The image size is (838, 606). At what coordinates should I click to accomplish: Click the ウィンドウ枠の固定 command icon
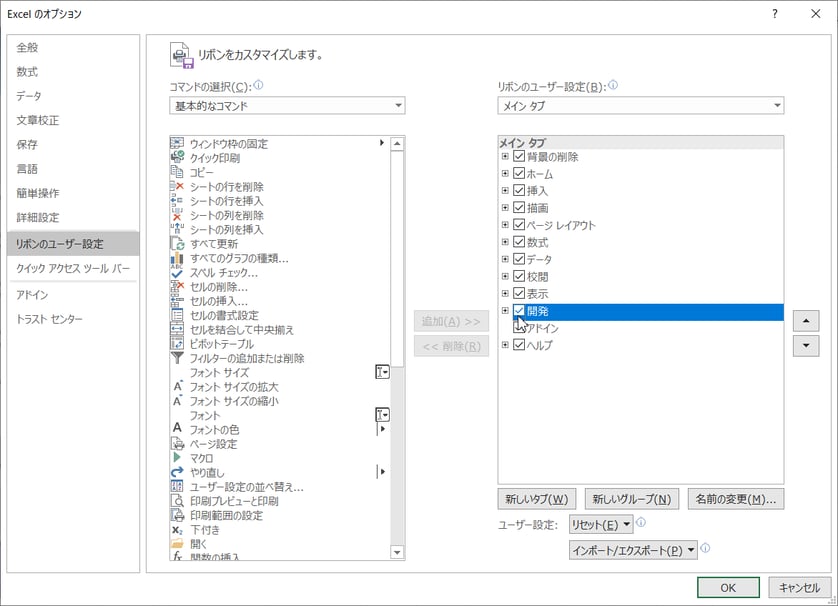pyautogui.click(x=177, y=143)
